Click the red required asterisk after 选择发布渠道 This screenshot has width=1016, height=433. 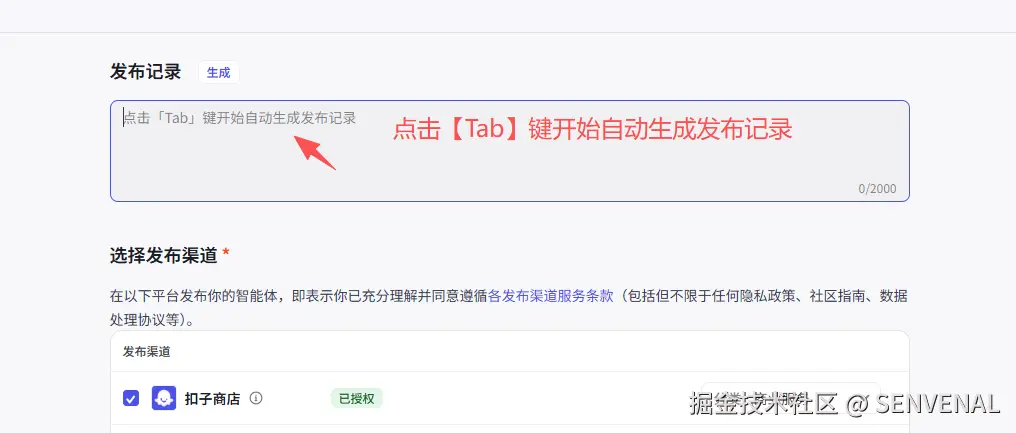[225, 253]
